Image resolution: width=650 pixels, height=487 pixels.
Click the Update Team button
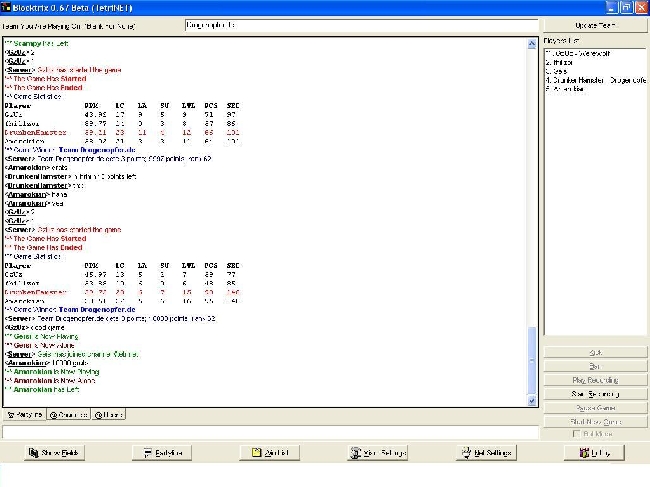tap(595, 25)
